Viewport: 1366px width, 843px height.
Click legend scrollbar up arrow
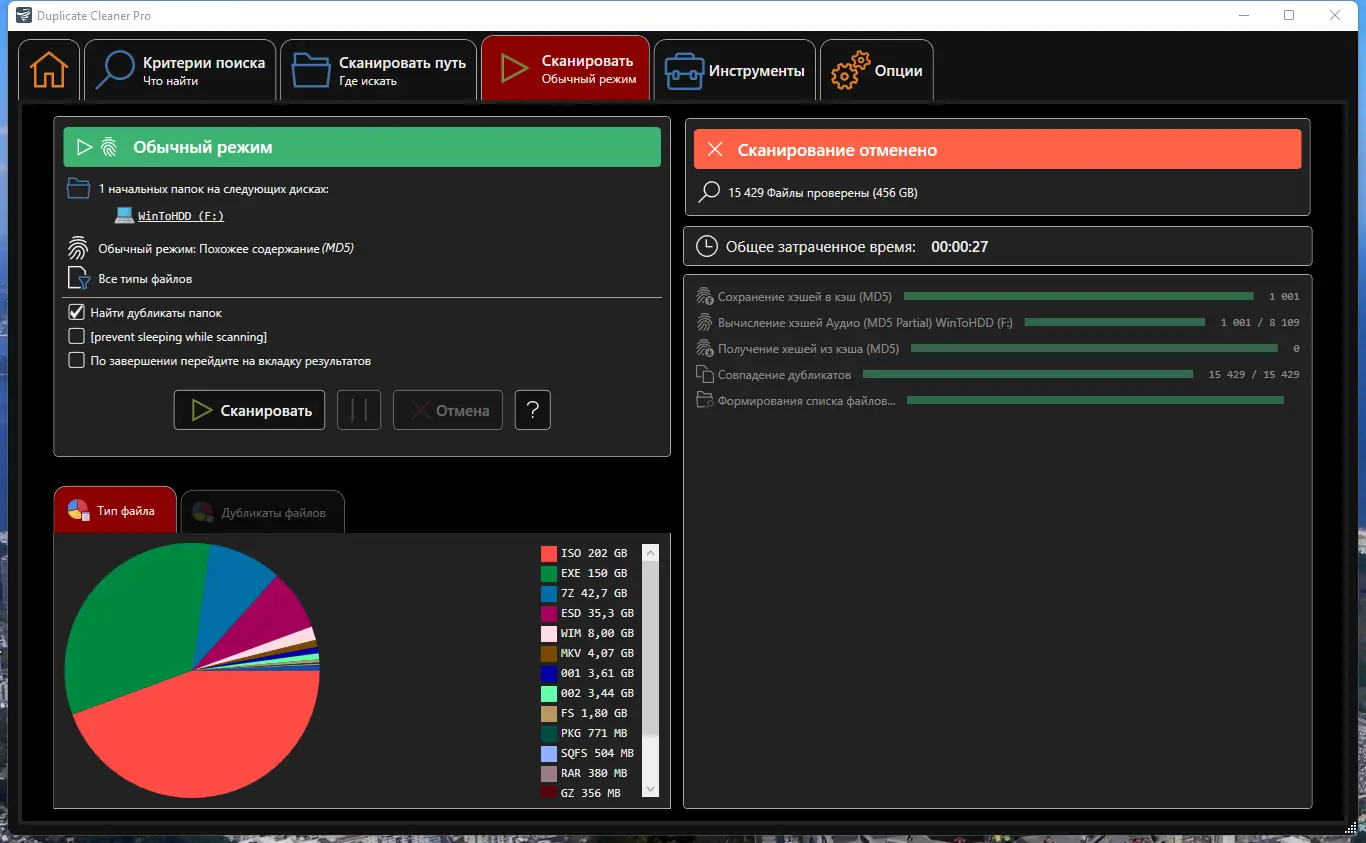651,552
